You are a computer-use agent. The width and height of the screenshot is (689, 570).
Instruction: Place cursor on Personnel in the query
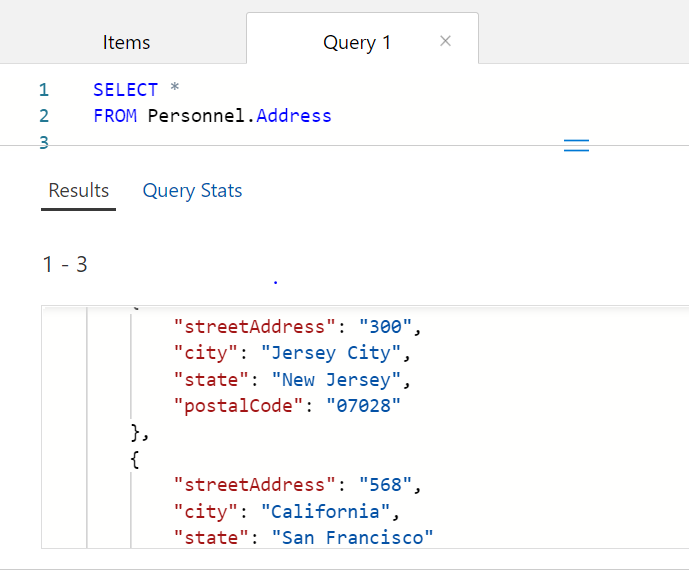tap(198, 115)
